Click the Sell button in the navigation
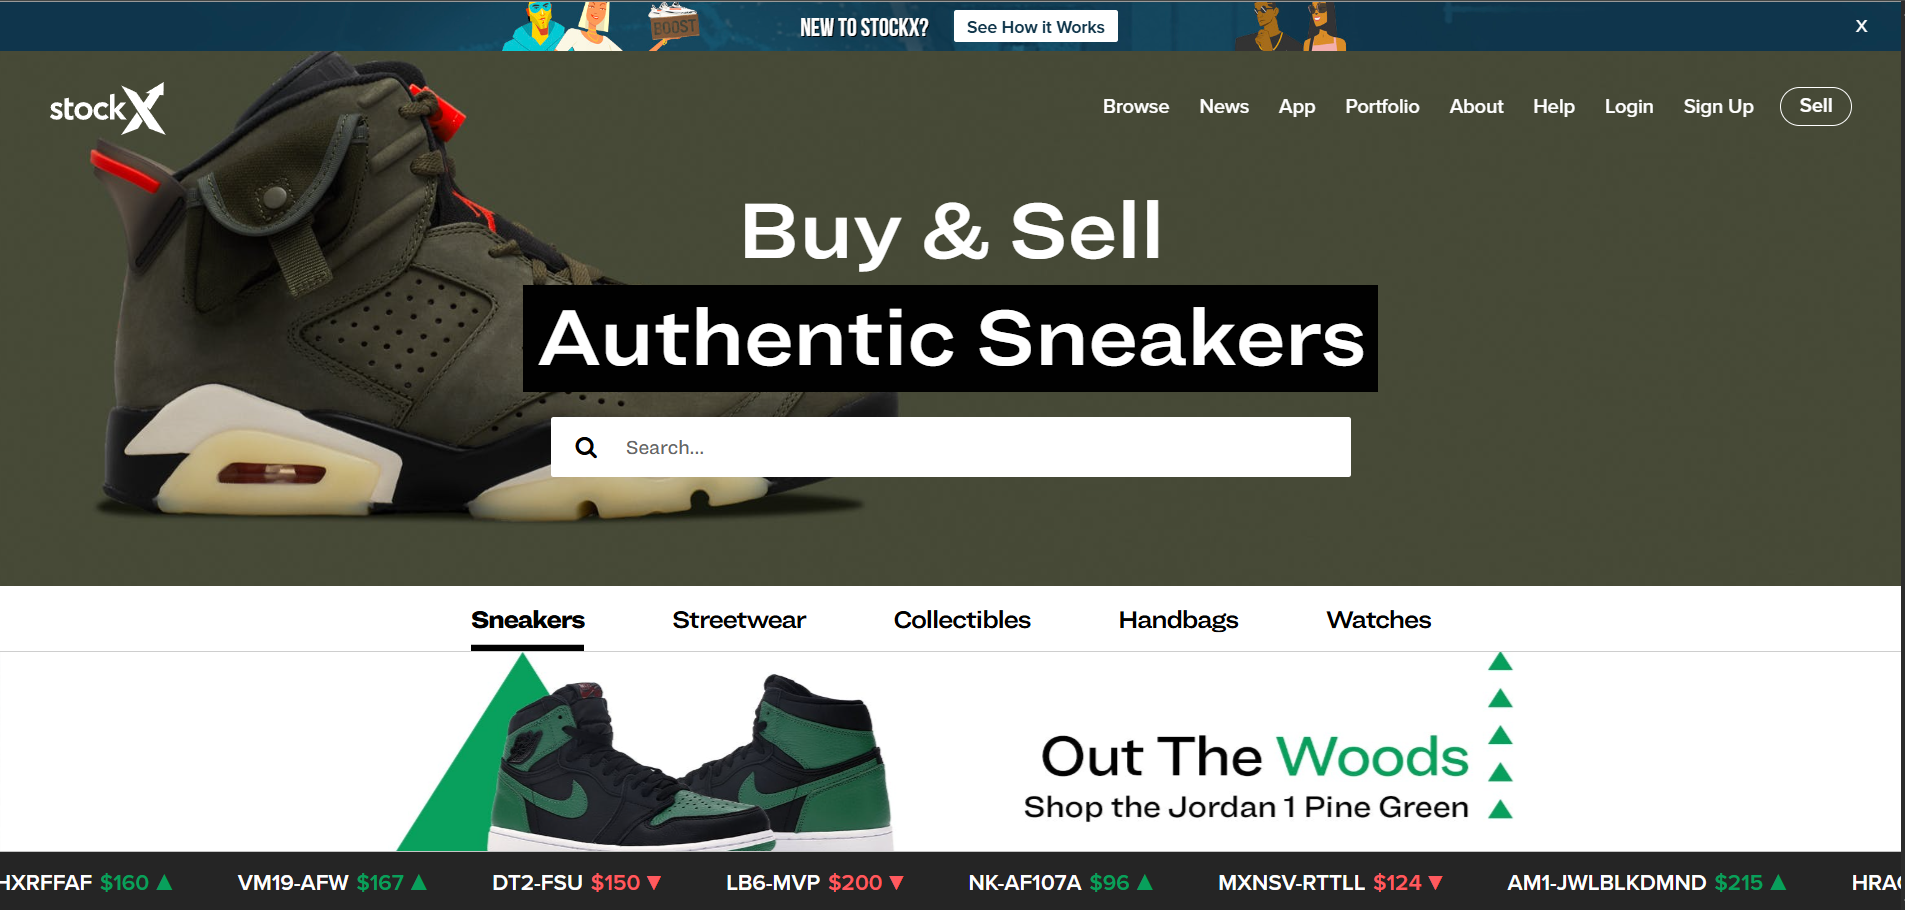1905x910 pixels. coord(1815,106)
